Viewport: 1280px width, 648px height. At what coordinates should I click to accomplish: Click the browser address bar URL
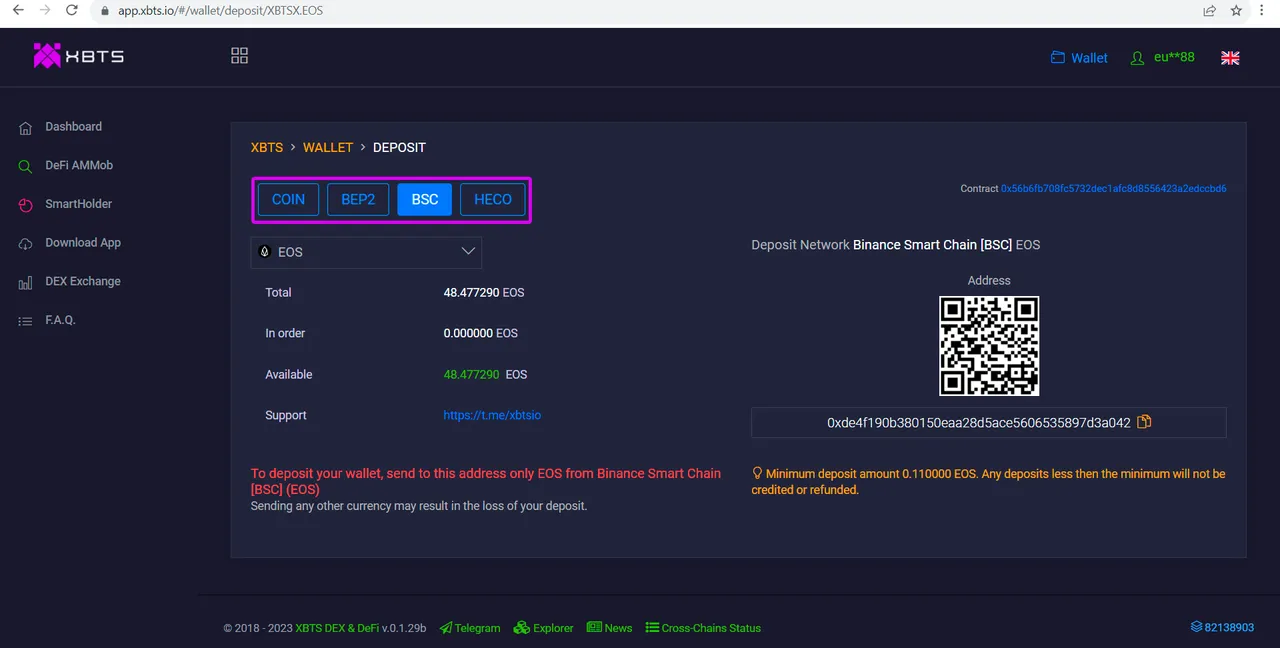(x=221, y=10)
